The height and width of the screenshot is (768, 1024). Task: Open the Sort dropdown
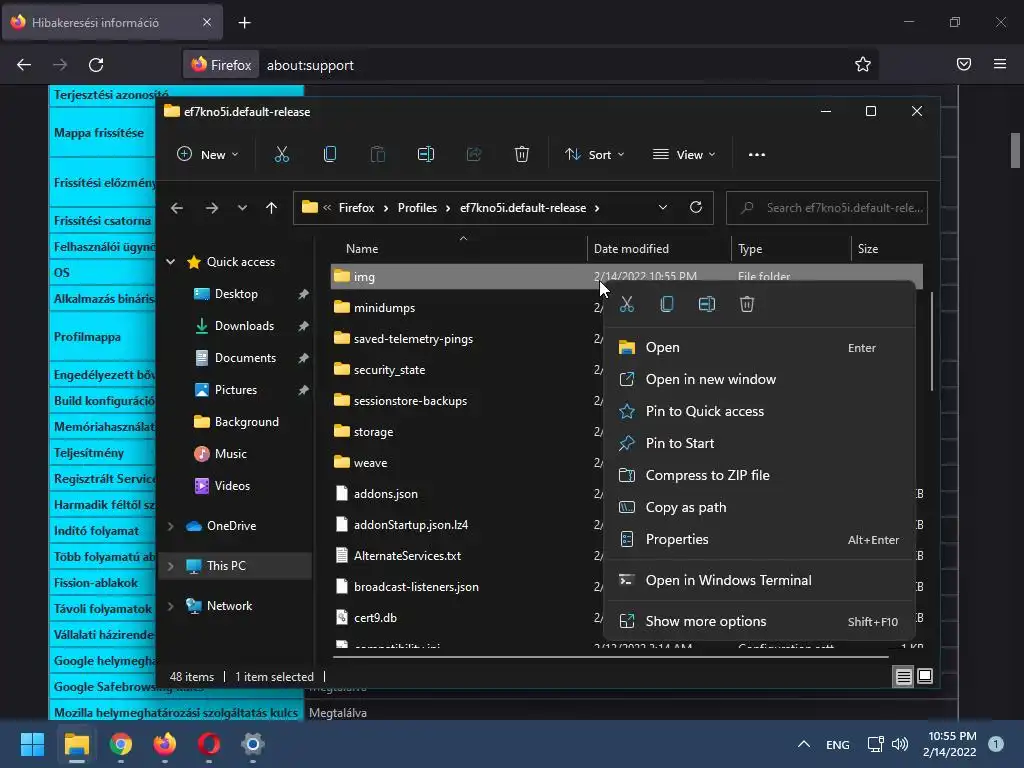595,155
